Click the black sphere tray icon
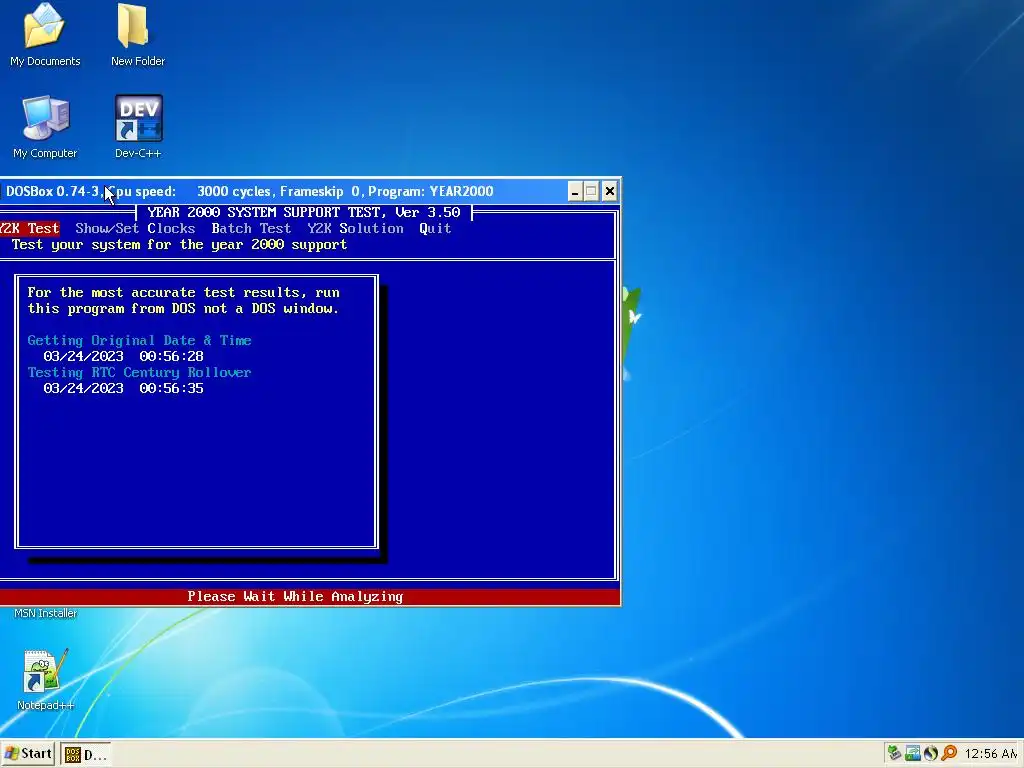This screenshot has height=768, width=1024. [x=931, y=753]
